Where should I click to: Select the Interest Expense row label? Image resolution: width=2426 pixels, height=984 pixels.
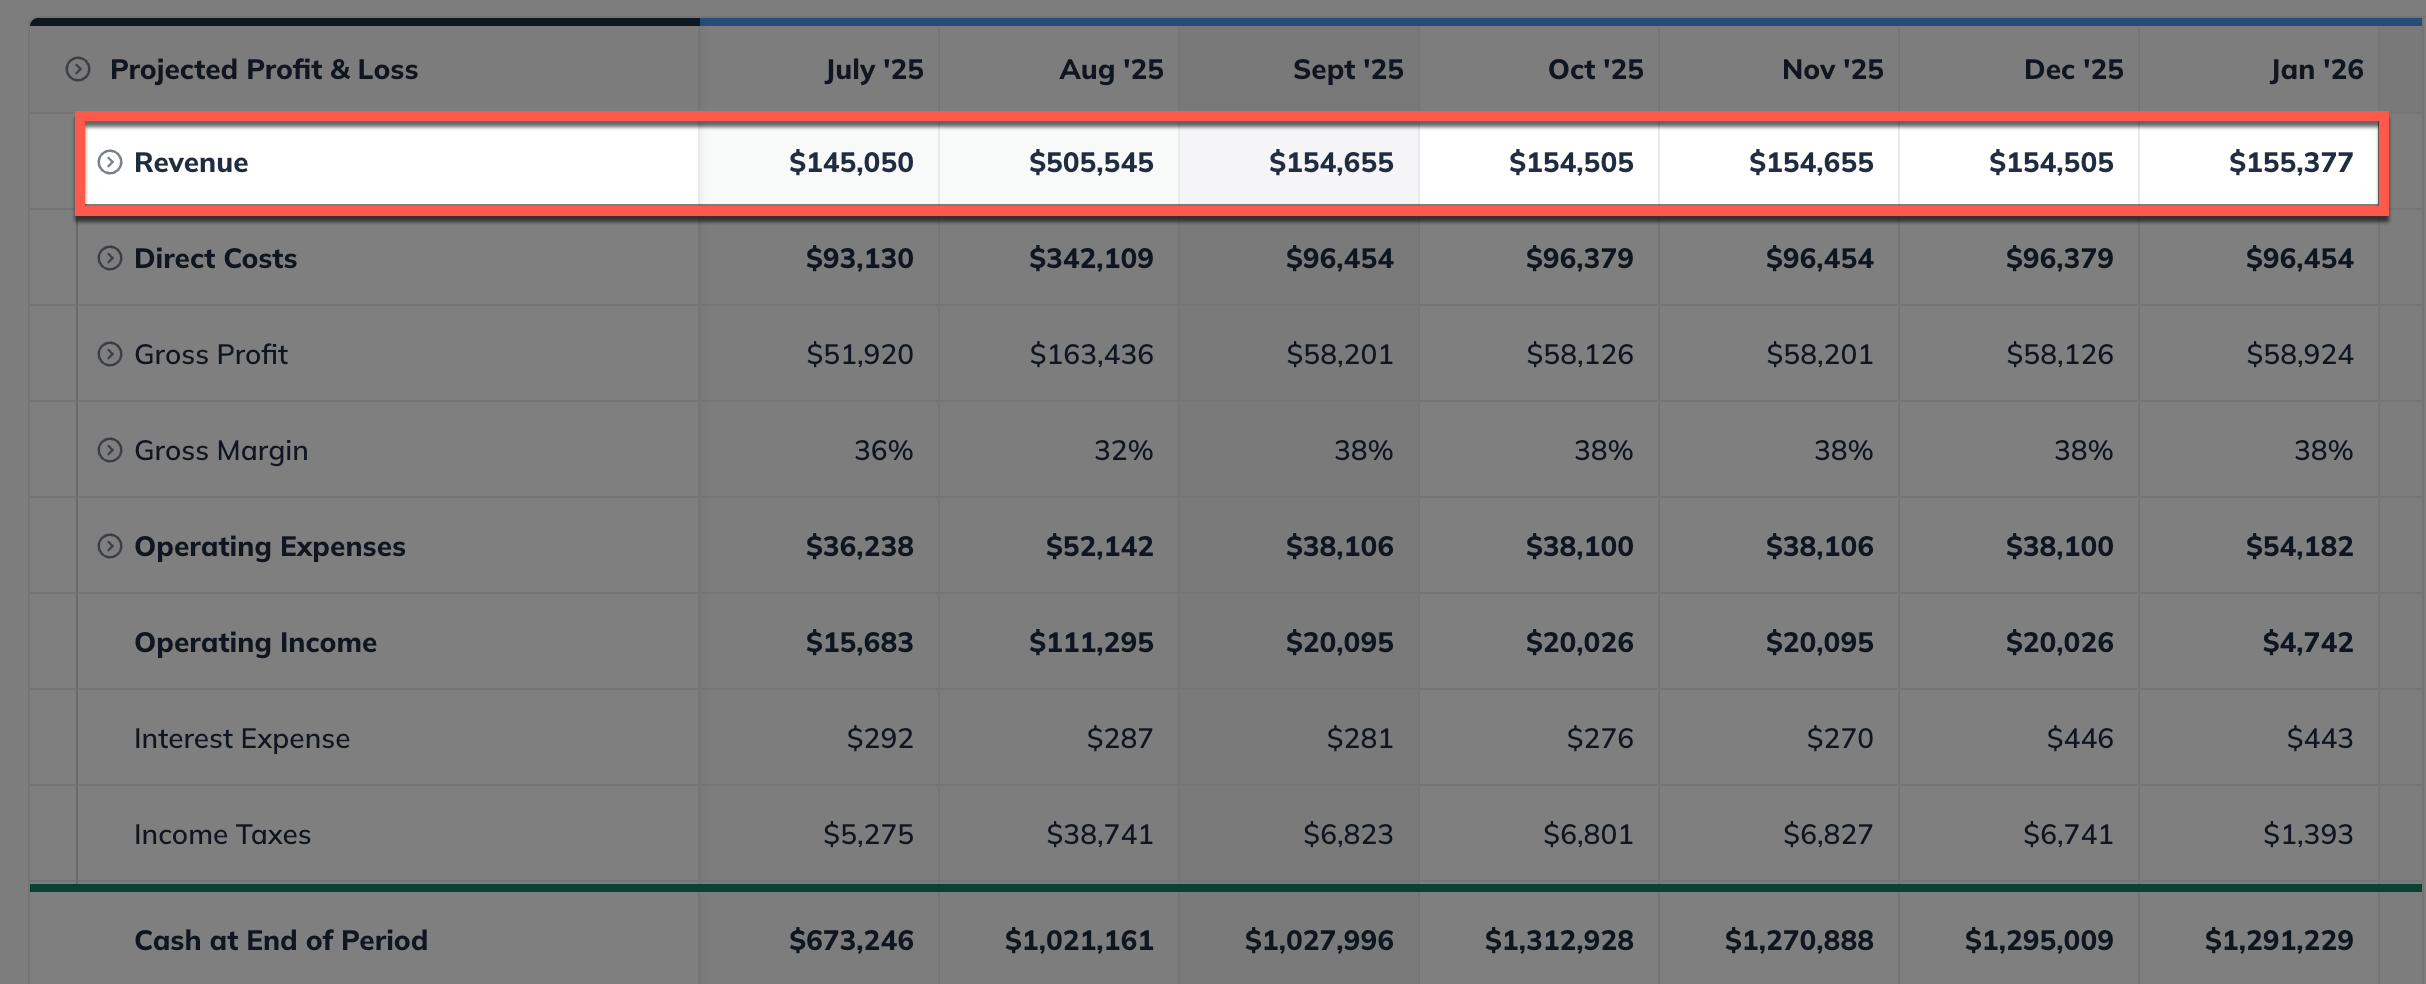[242, 738]
